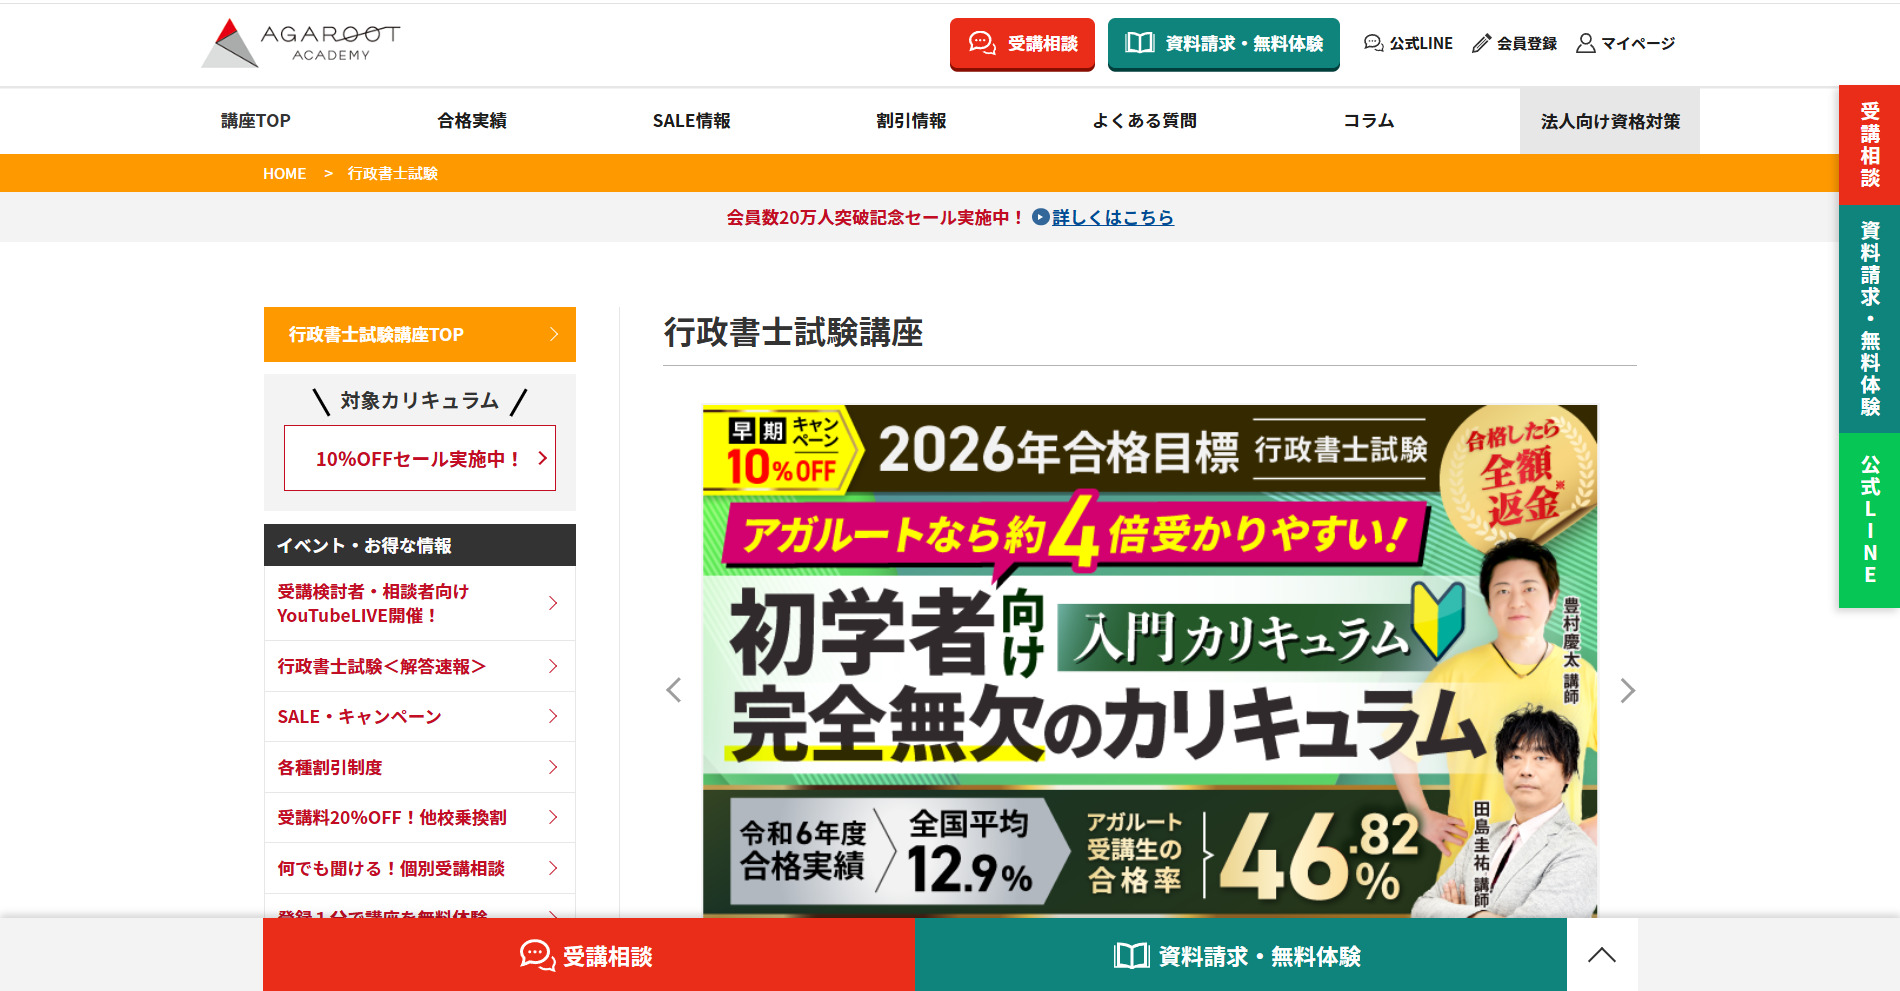Click the 2026年合格目標 promotional banner image
This screenshot has height=991, width=1900.
[x=1149, y=660]
